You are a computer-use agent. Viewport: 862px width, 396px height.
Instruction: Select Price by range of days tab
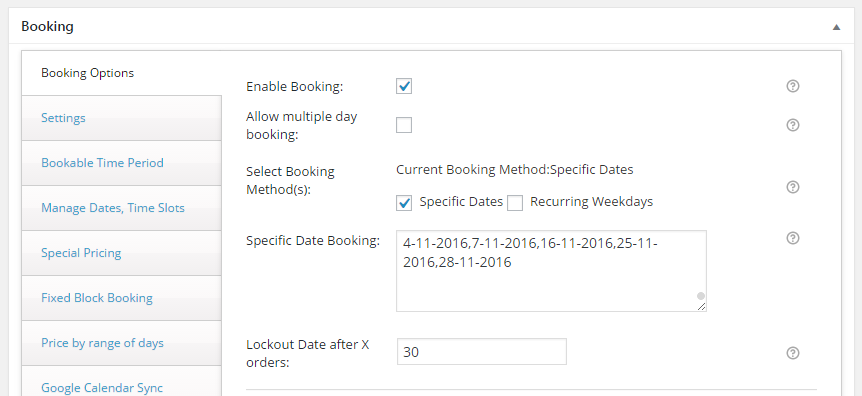point(121,343)
